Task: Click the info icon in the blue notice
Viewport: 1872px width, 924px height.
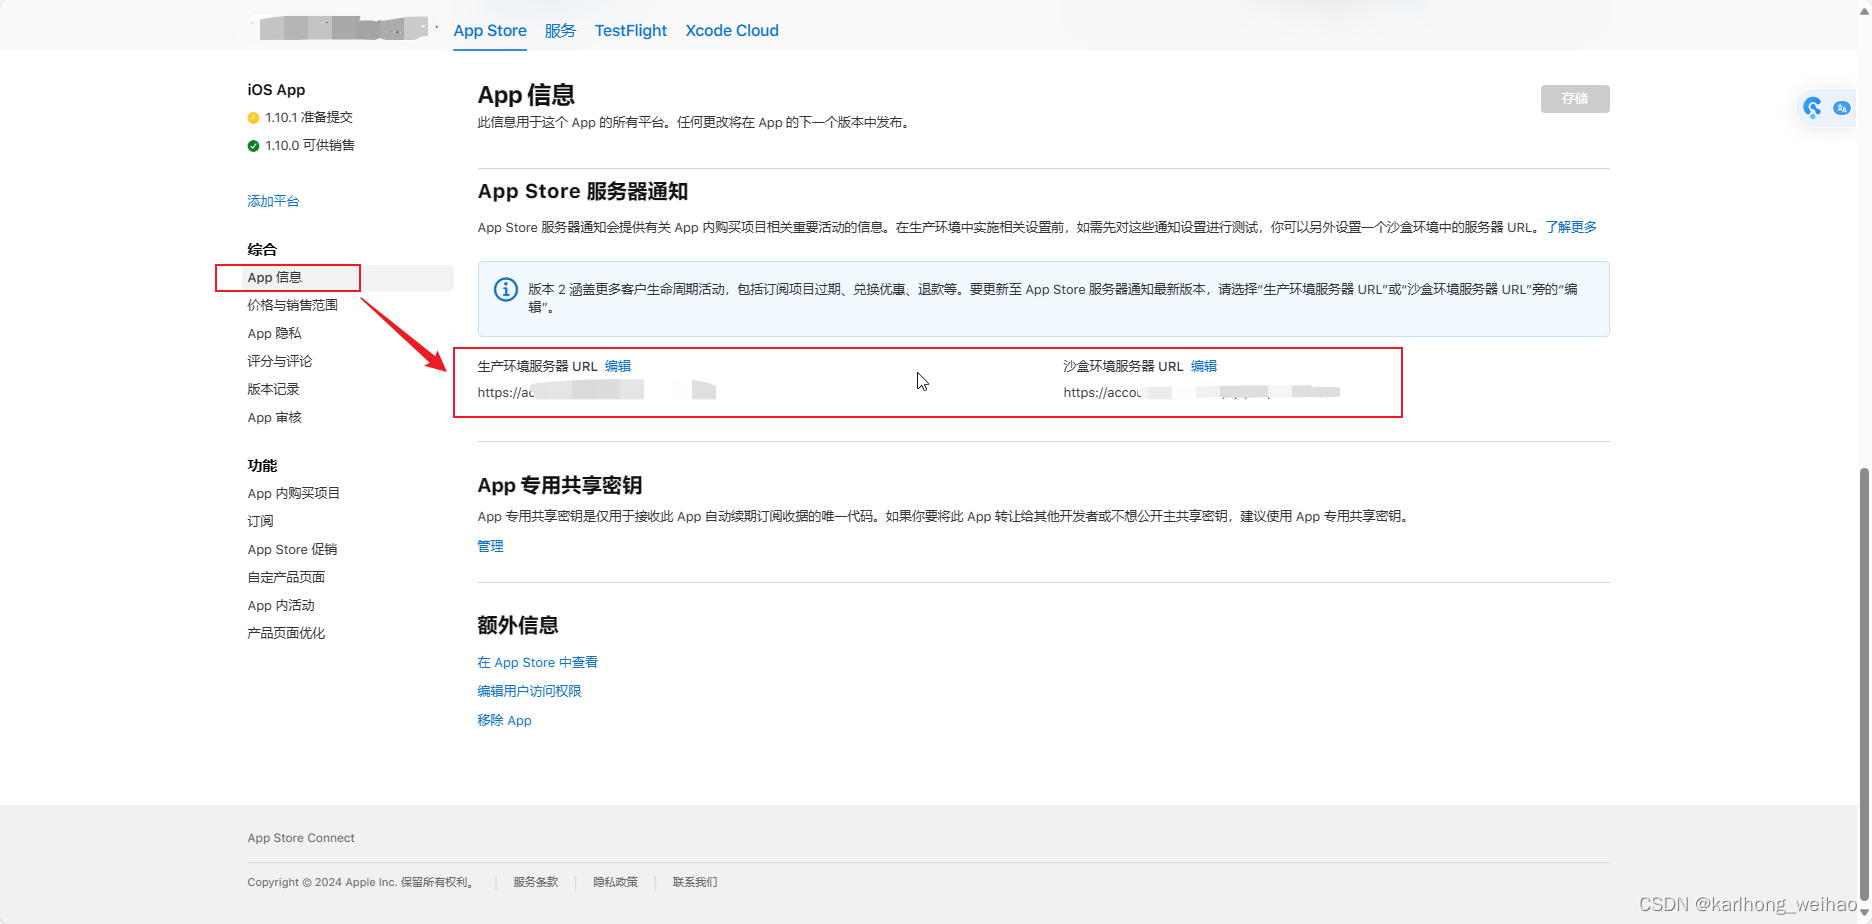Action: 506,290
